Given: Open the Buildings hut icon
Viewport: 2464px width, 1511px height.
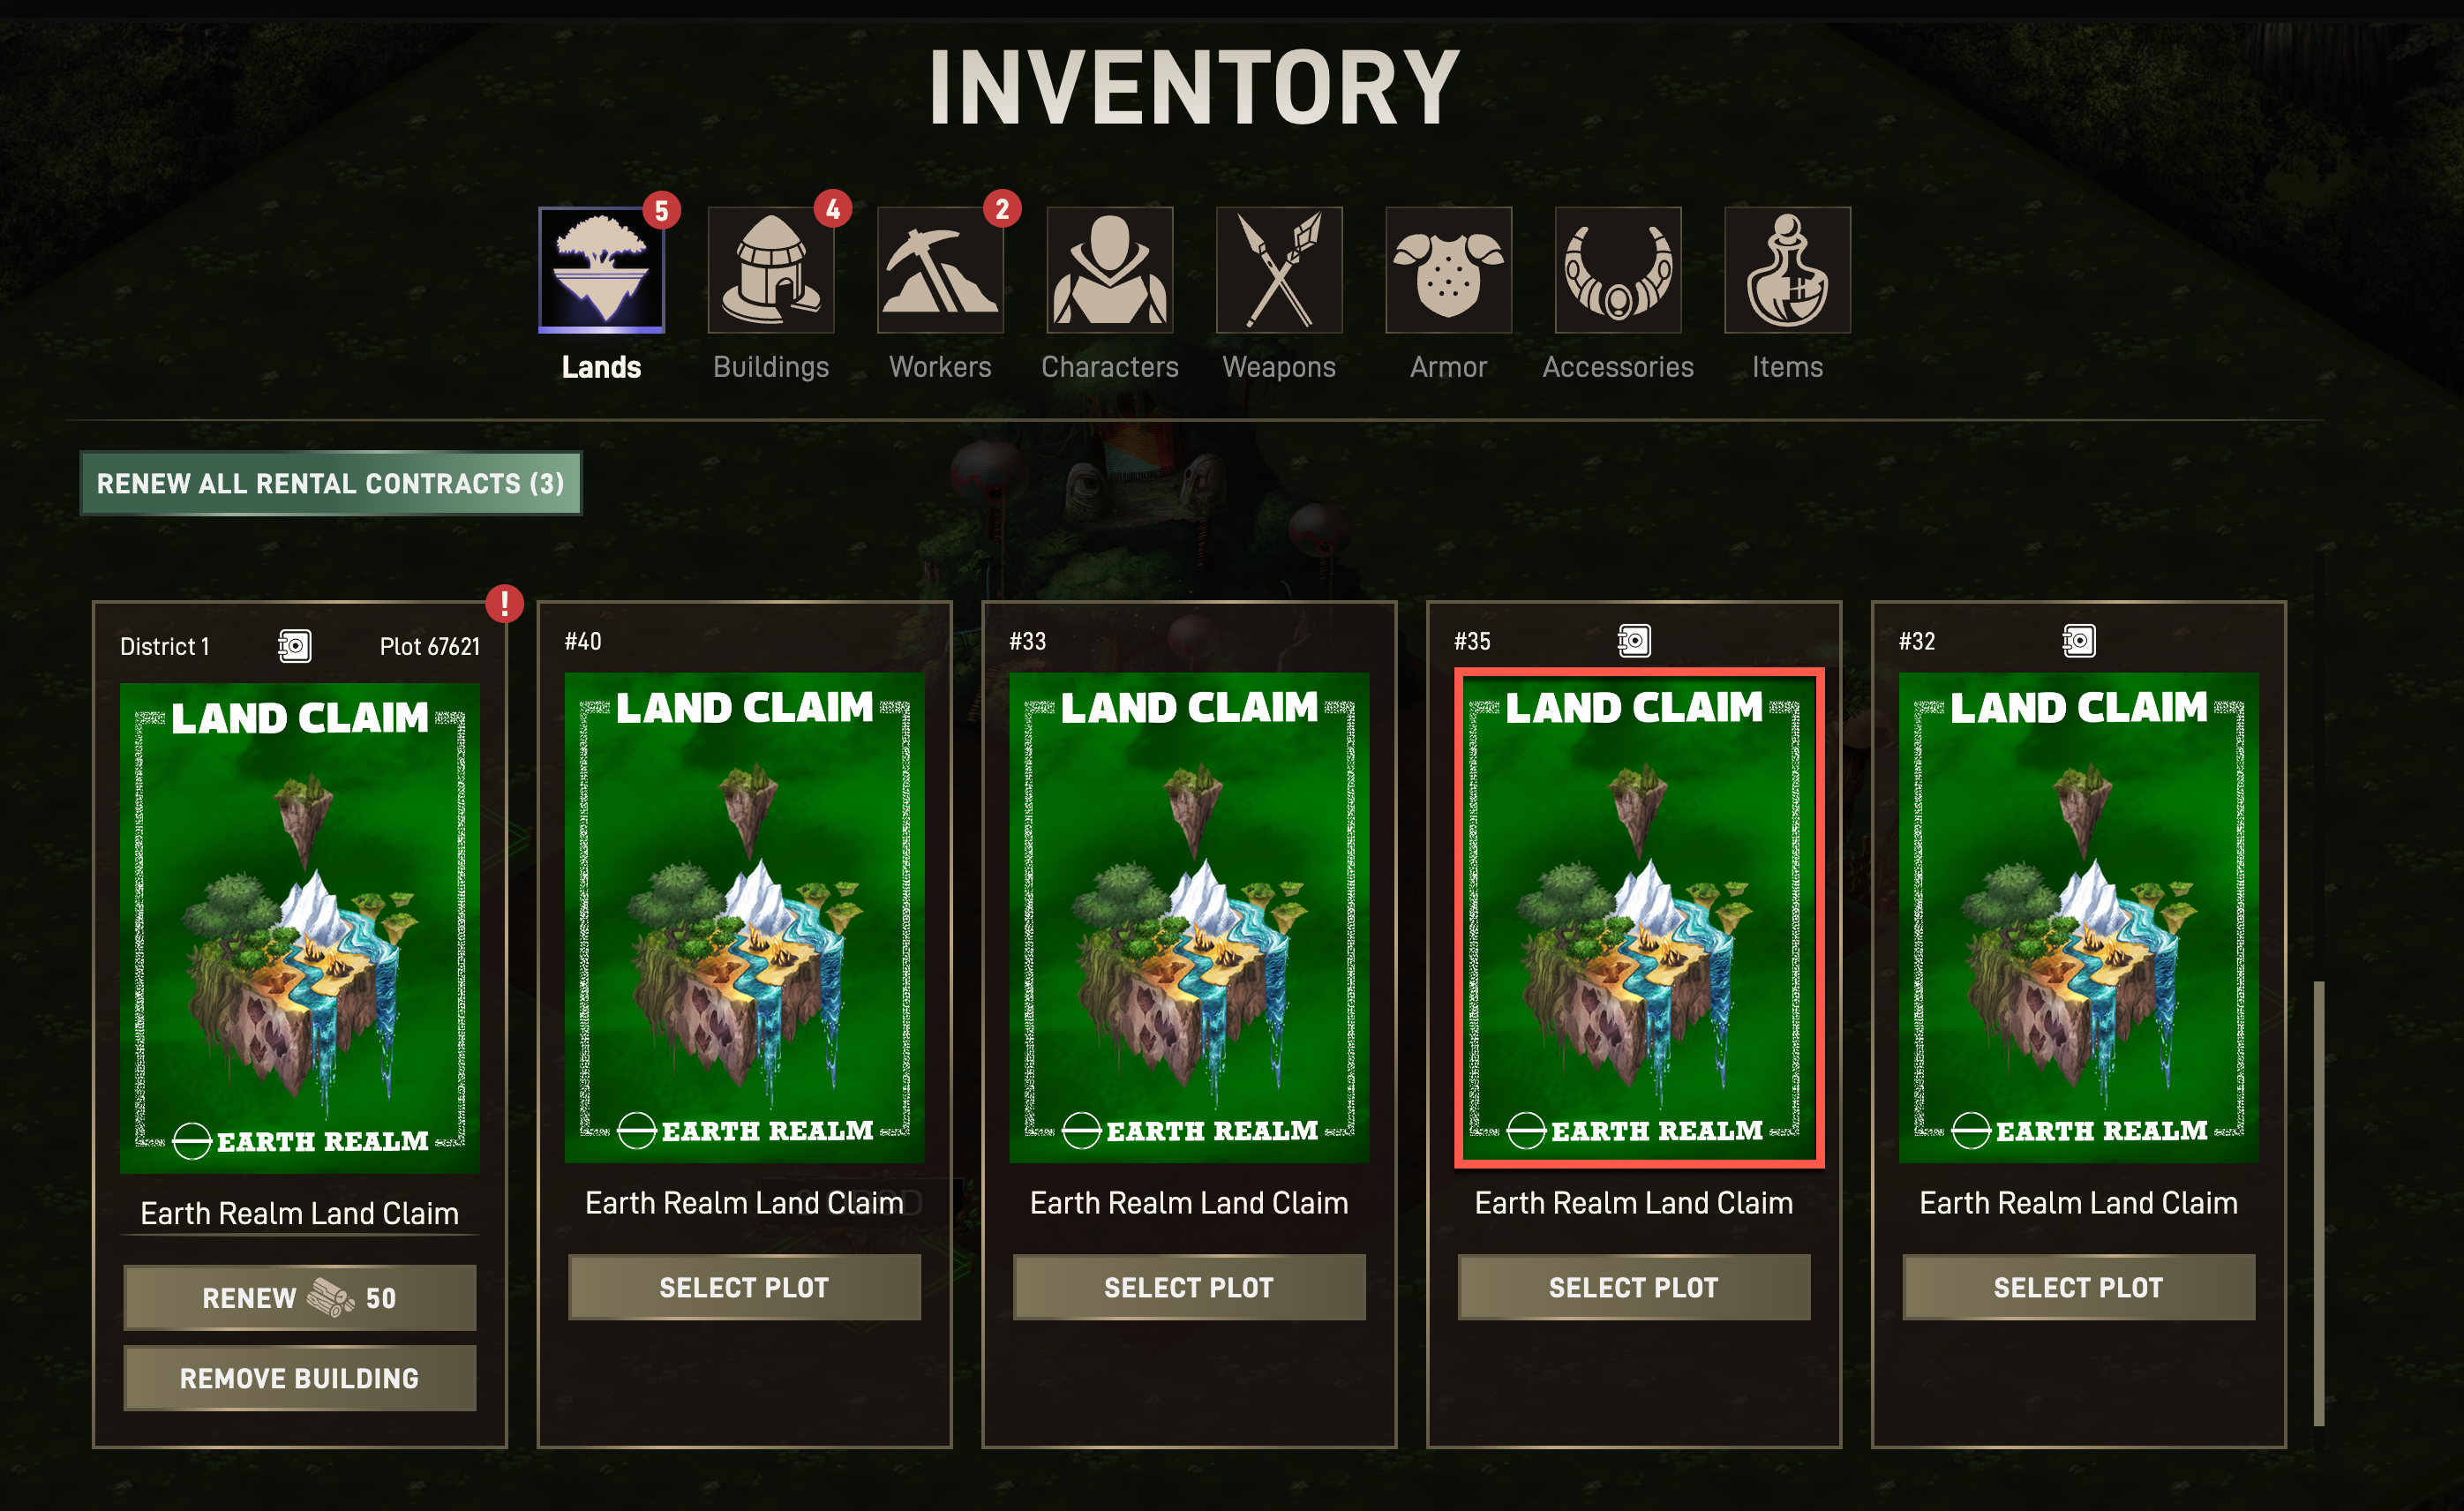Looking at the screenshot, I should pyautogui.click(x=771, y=270).
